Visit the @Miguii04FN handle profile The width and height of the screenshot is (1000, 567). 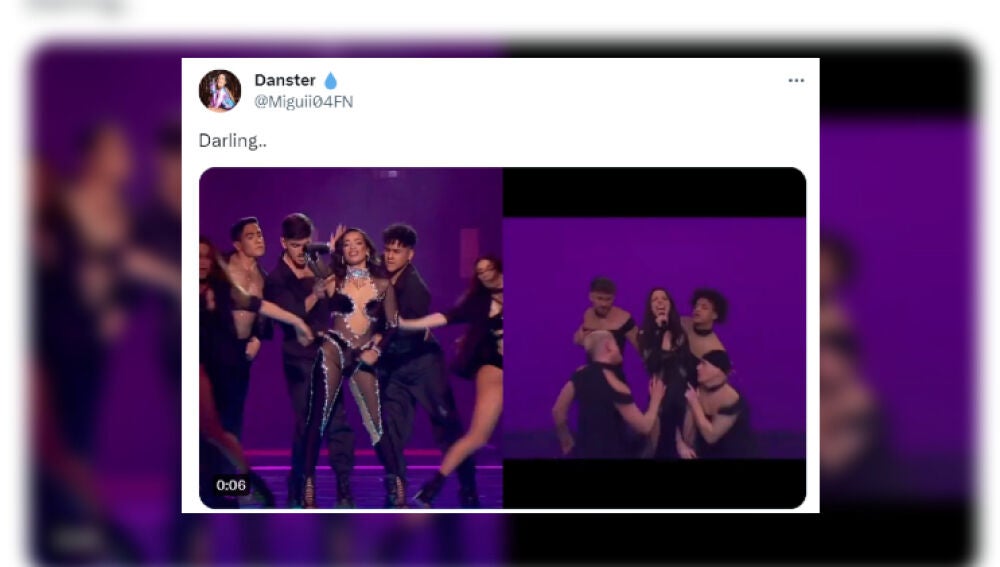point(304,102)
